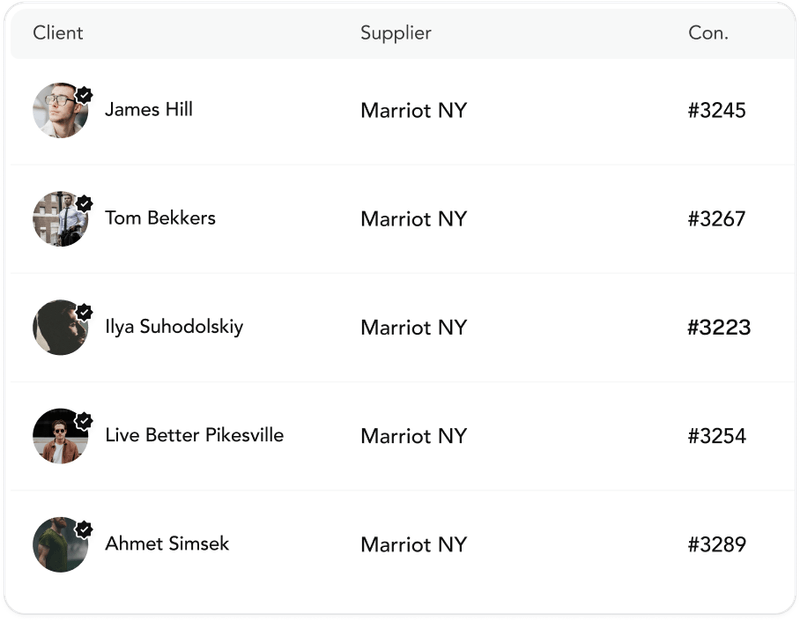The height and width of the screenshot is (620, 800).
Task: Sort by the Supplier column header
Action: click(x=396, y=33)
